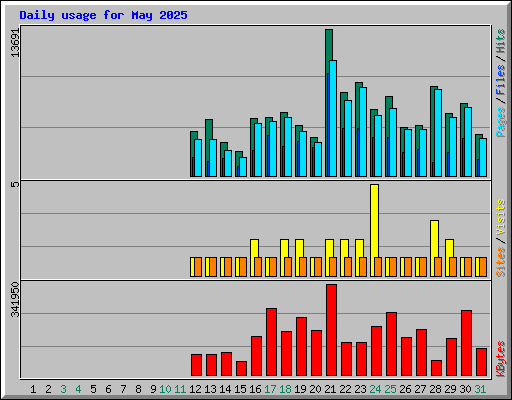This screenshot has height=400, width=512.
Task: Click the green day 3 axis label
Action: pyautogui.click(x=63, y=389)
